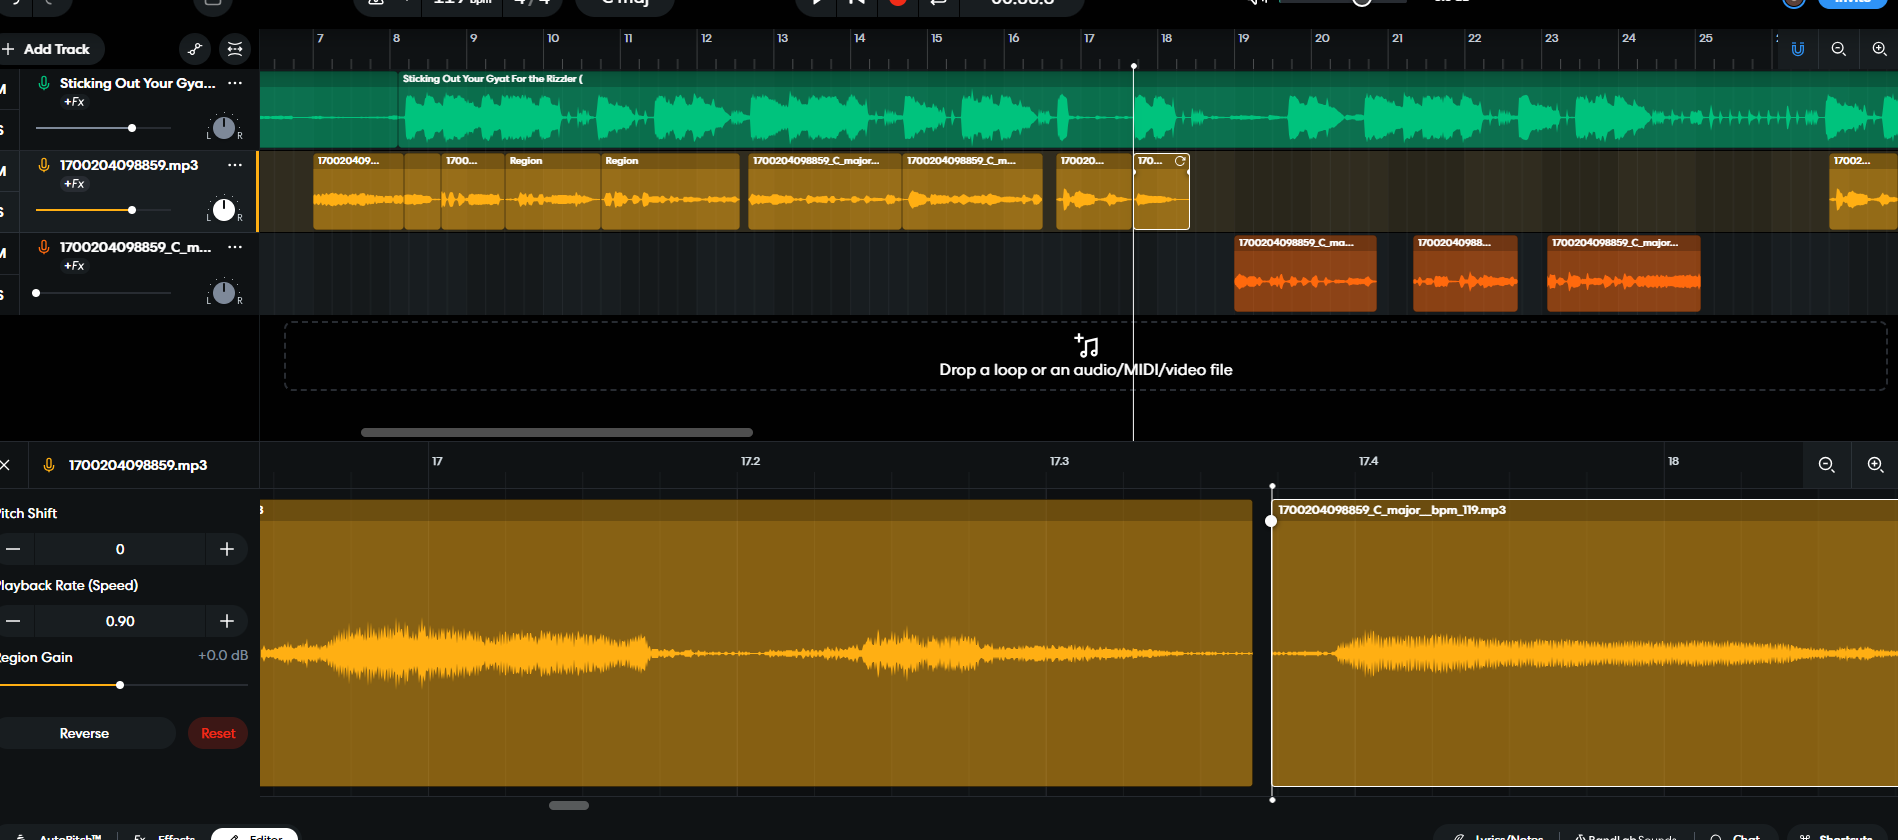Open three-dot menu for 1700204098859.mp3 track
This screenshot has height=840, width=1898.
[235, 165]
